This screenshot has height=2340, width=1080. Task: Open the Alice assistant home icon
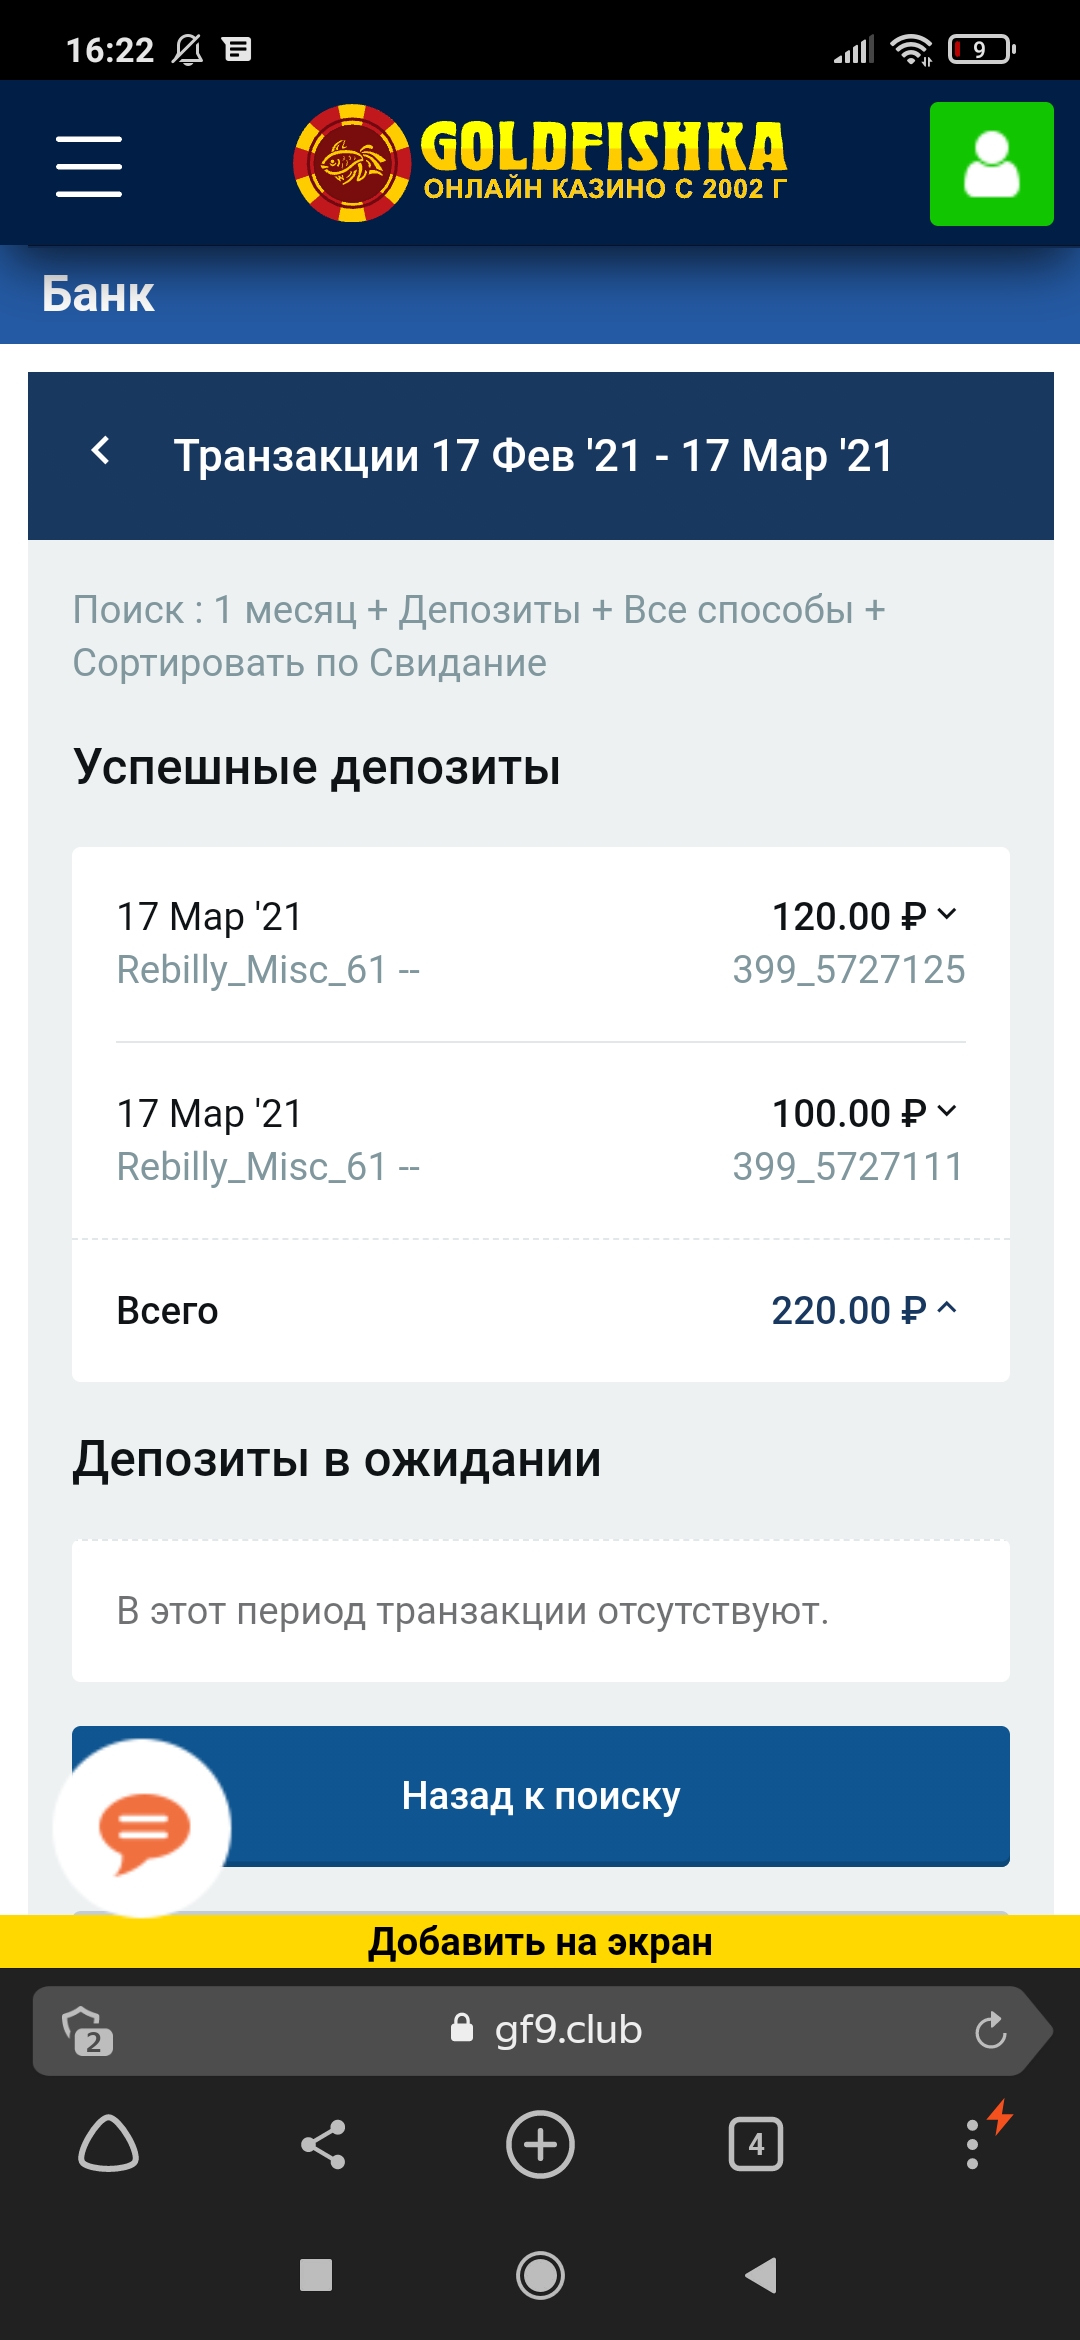(x=108, y=2144)
